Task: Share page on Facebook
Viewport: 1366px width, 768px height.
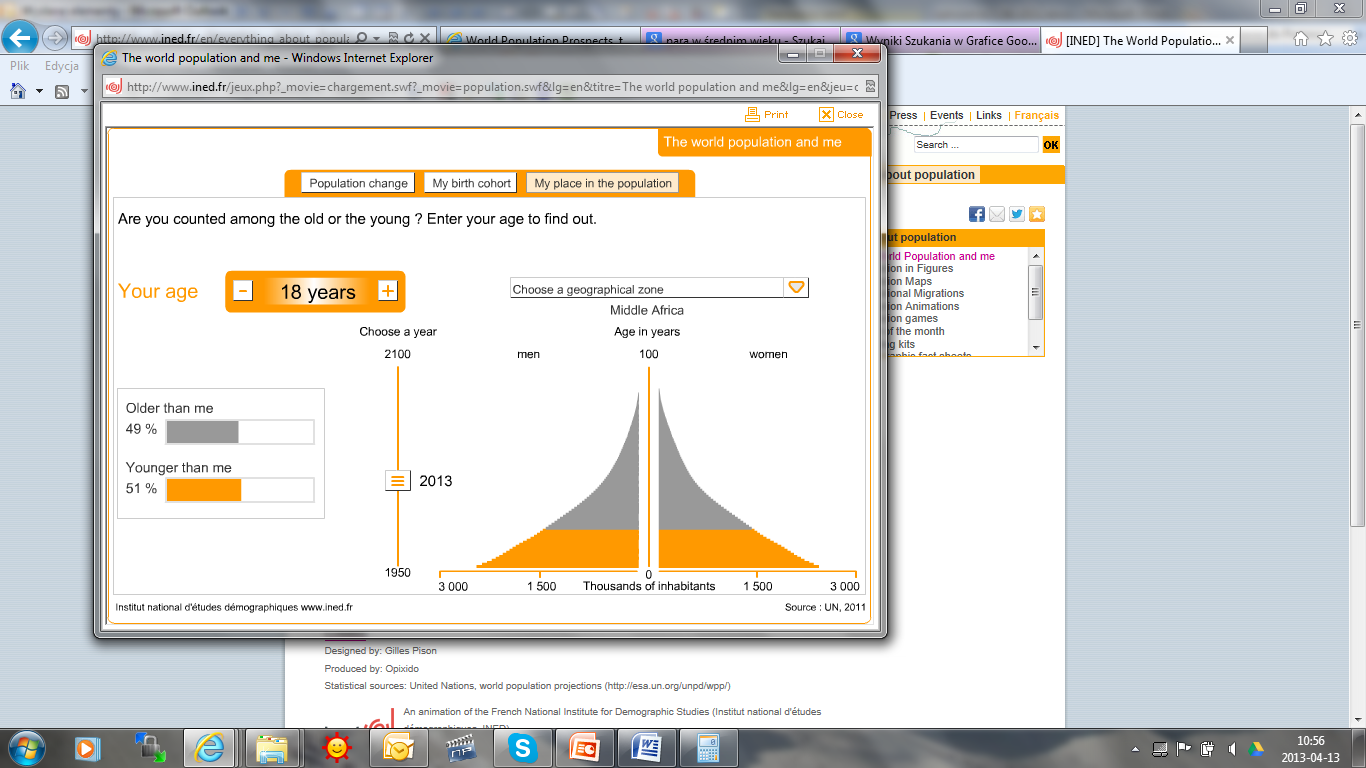Action: point(977,214)
